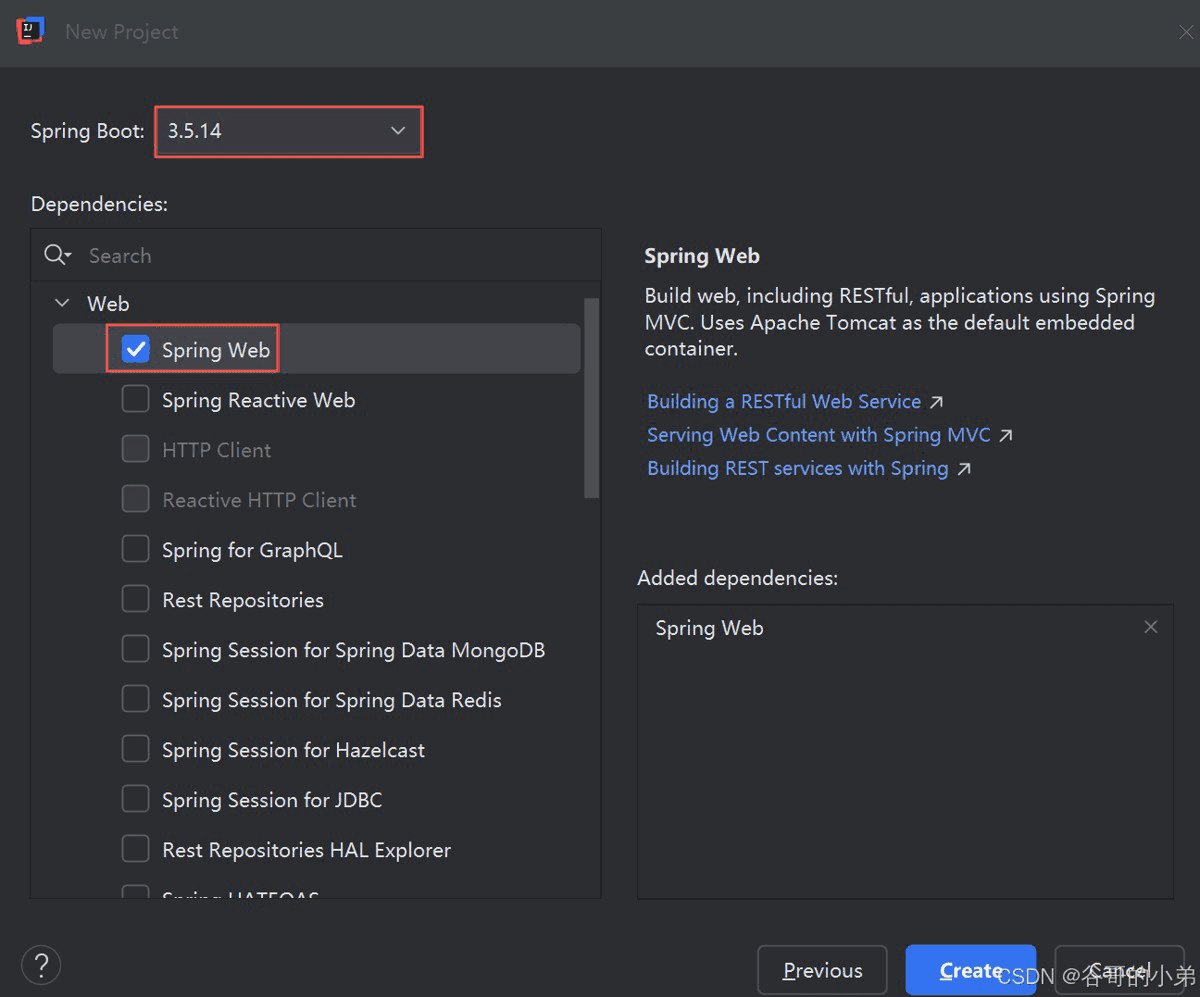1200x997 pixels.
Task: Click the IntelliJ IDEA logo icon
Action: (30, 31)
